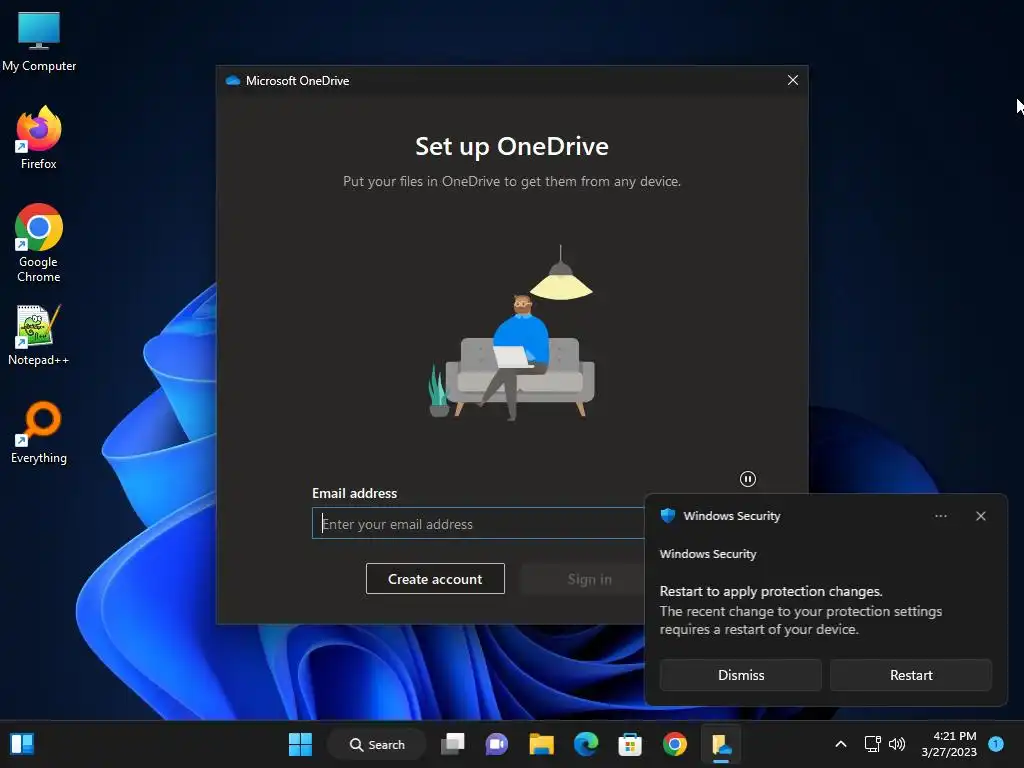This screenshot has width=1024, height=768.
Task: Open the Widgets panel on taskbar
Action: pos(22,744)
